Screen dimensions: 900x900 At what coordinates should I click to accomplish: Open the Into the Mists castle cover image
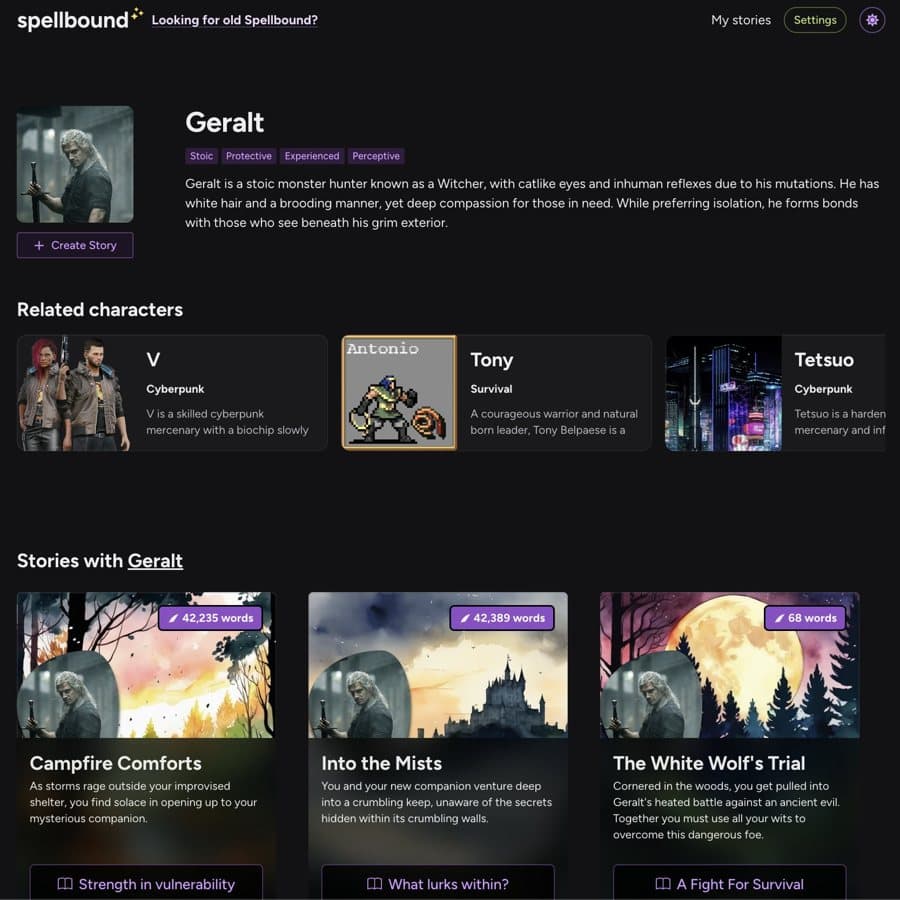[437, 665]
